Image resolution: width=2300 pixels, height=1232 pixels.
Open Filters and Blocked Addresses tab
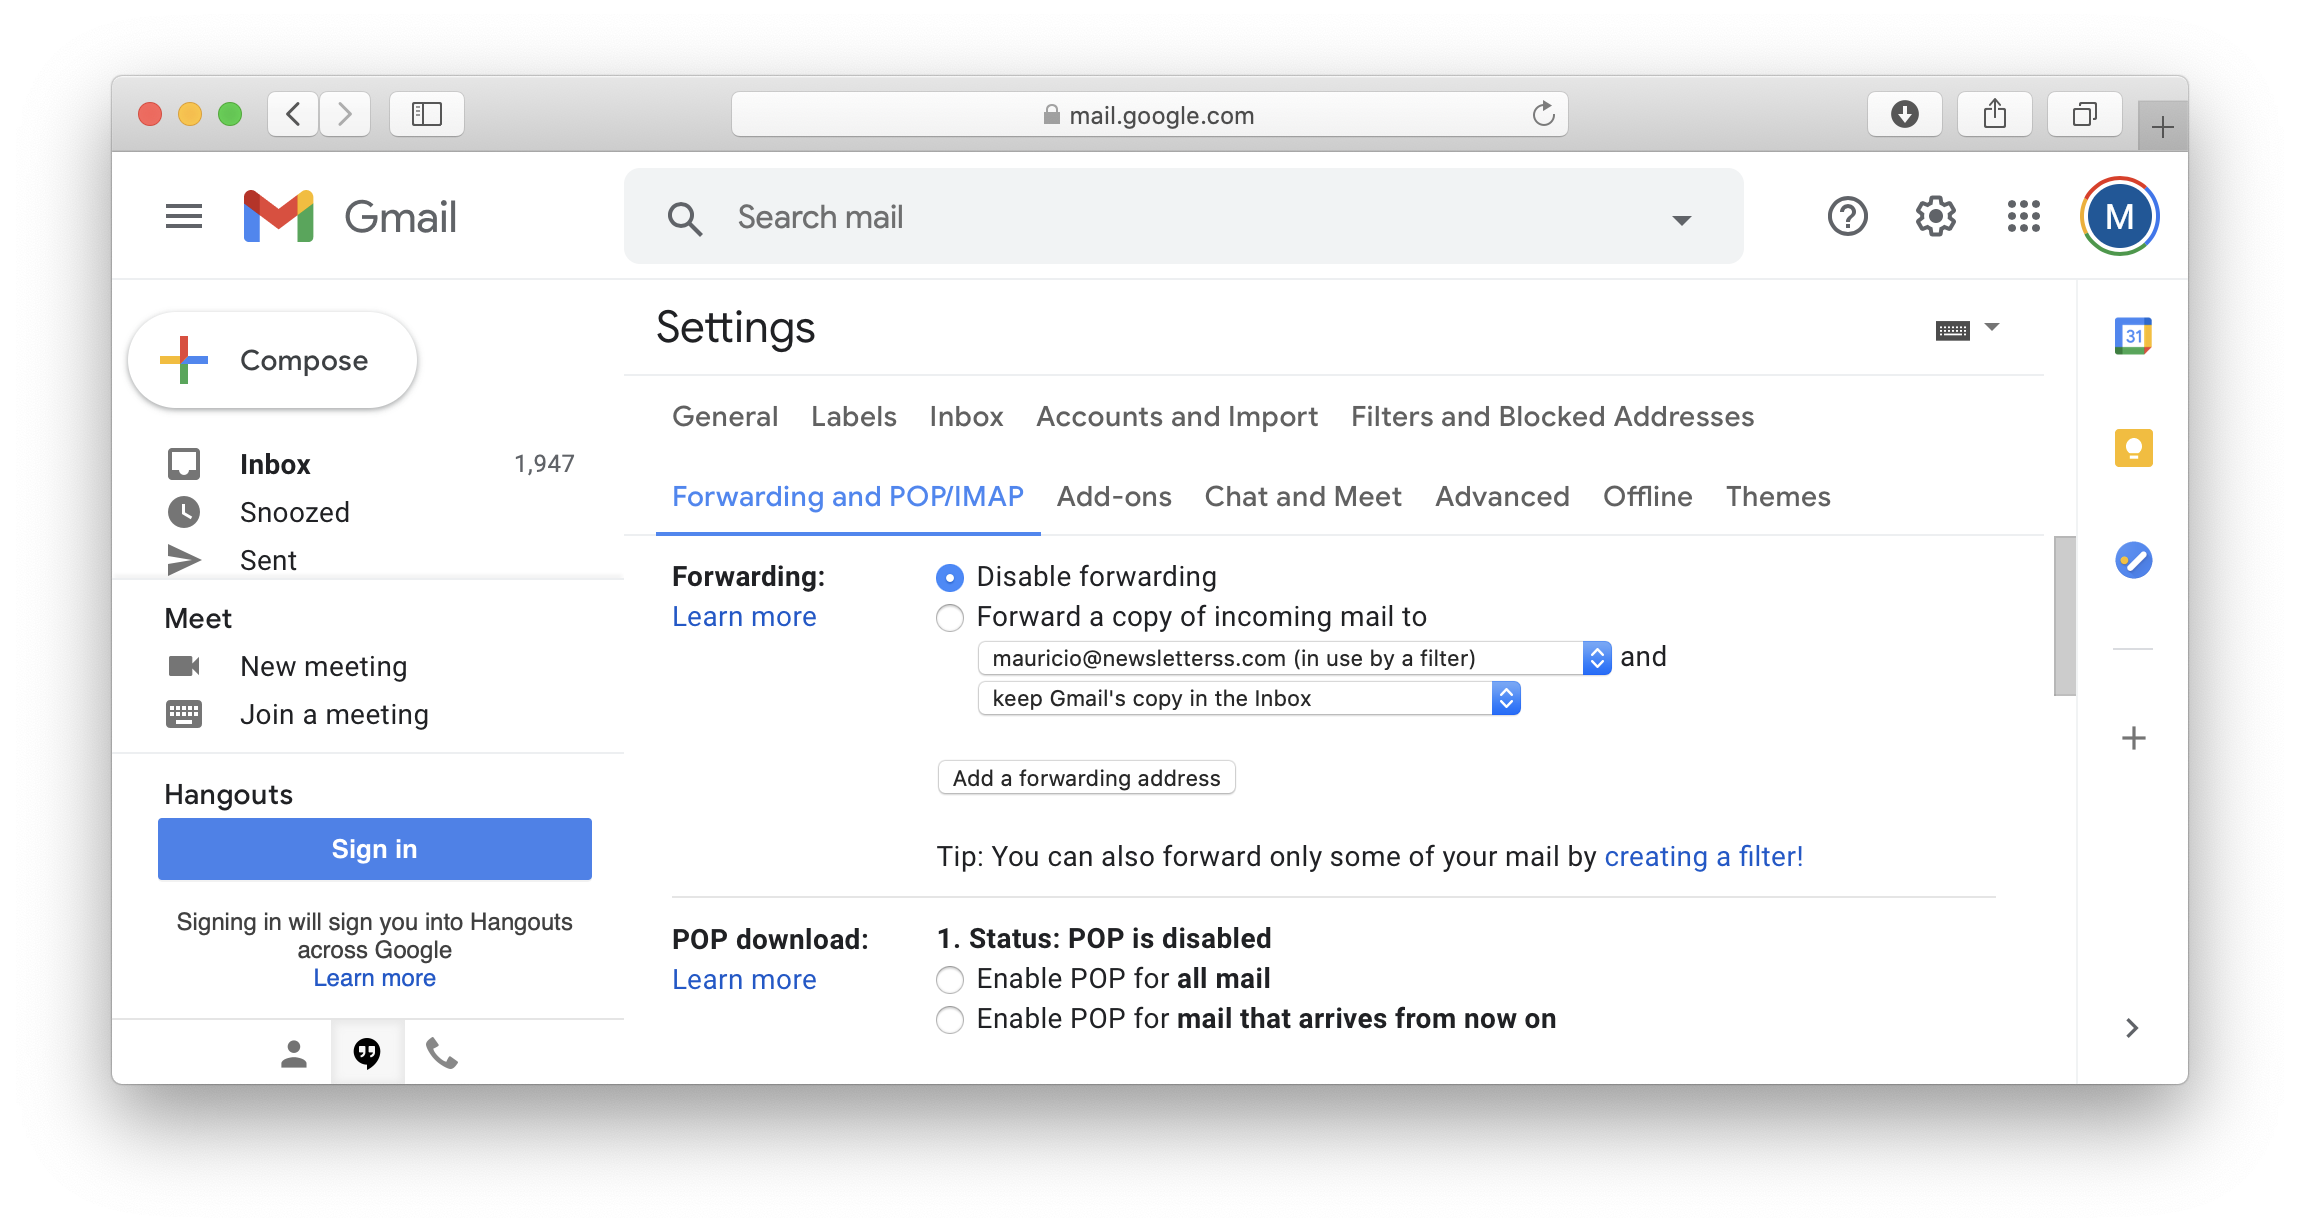pos(1552,416)
